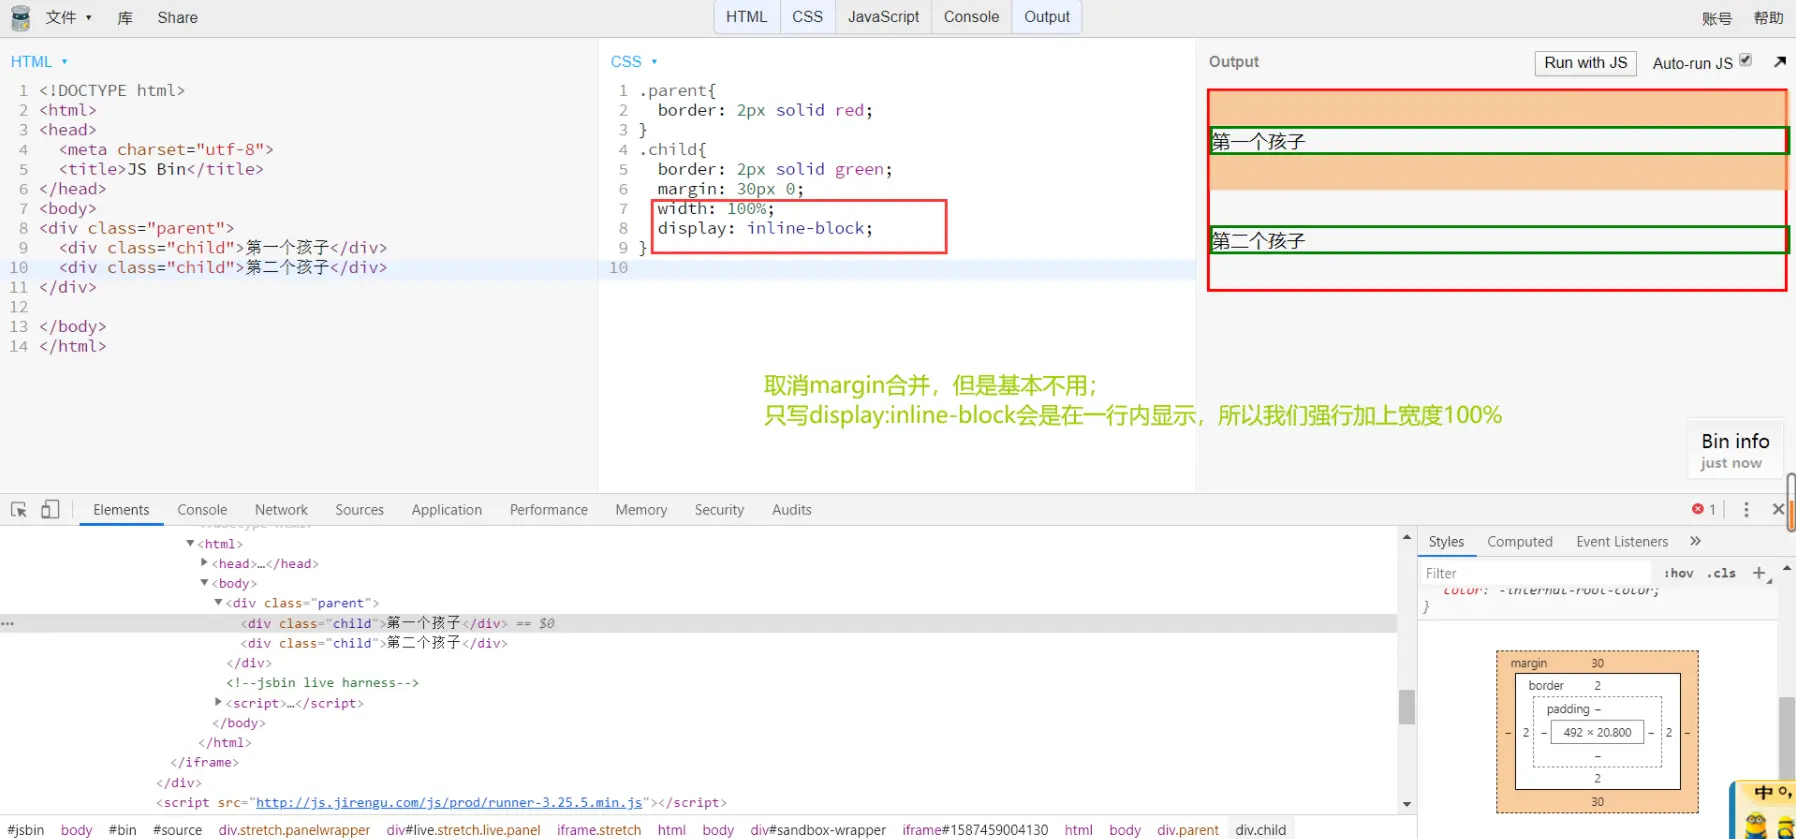The height and width of the screenshot is (839, 1796).
Task: Open the runner-3.25.5.min.js script link
Action: pyautogui.click(x=449, y=802)
